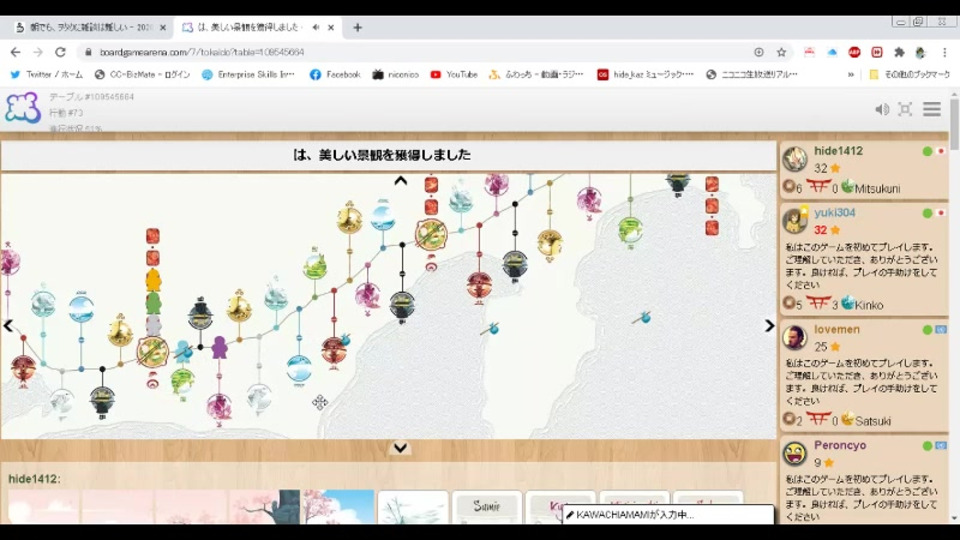This screenshot has width=960, height=540.
Task: Click hide1412's coin counter icon
Action: tap(789, 186)
